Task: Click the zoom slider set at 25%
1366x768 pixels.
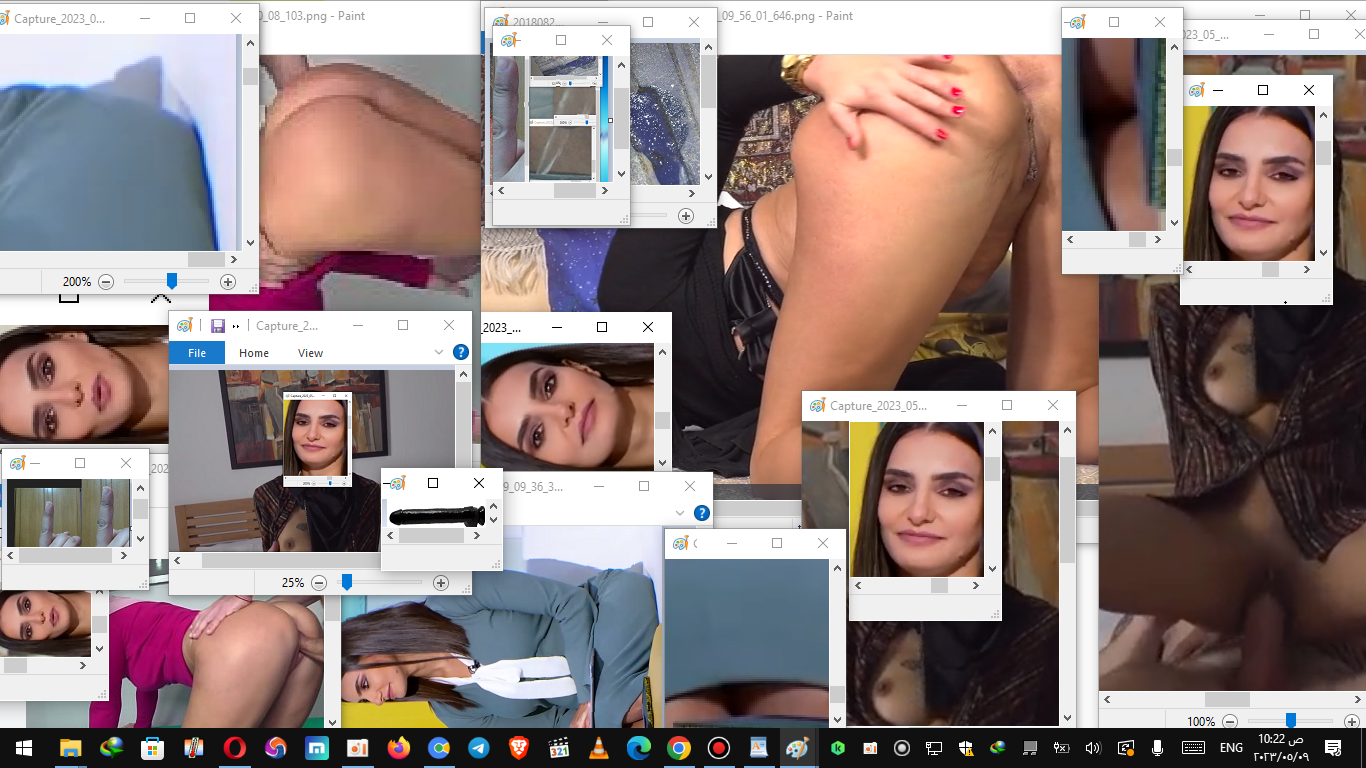Action: [349, 582]
